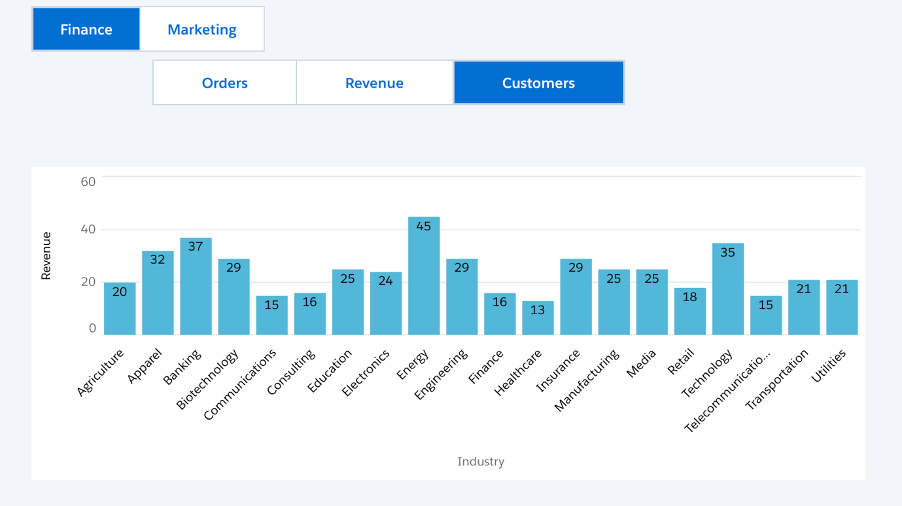Open the Orders sub-tab
902x506 pixels.
pos(225,83)
